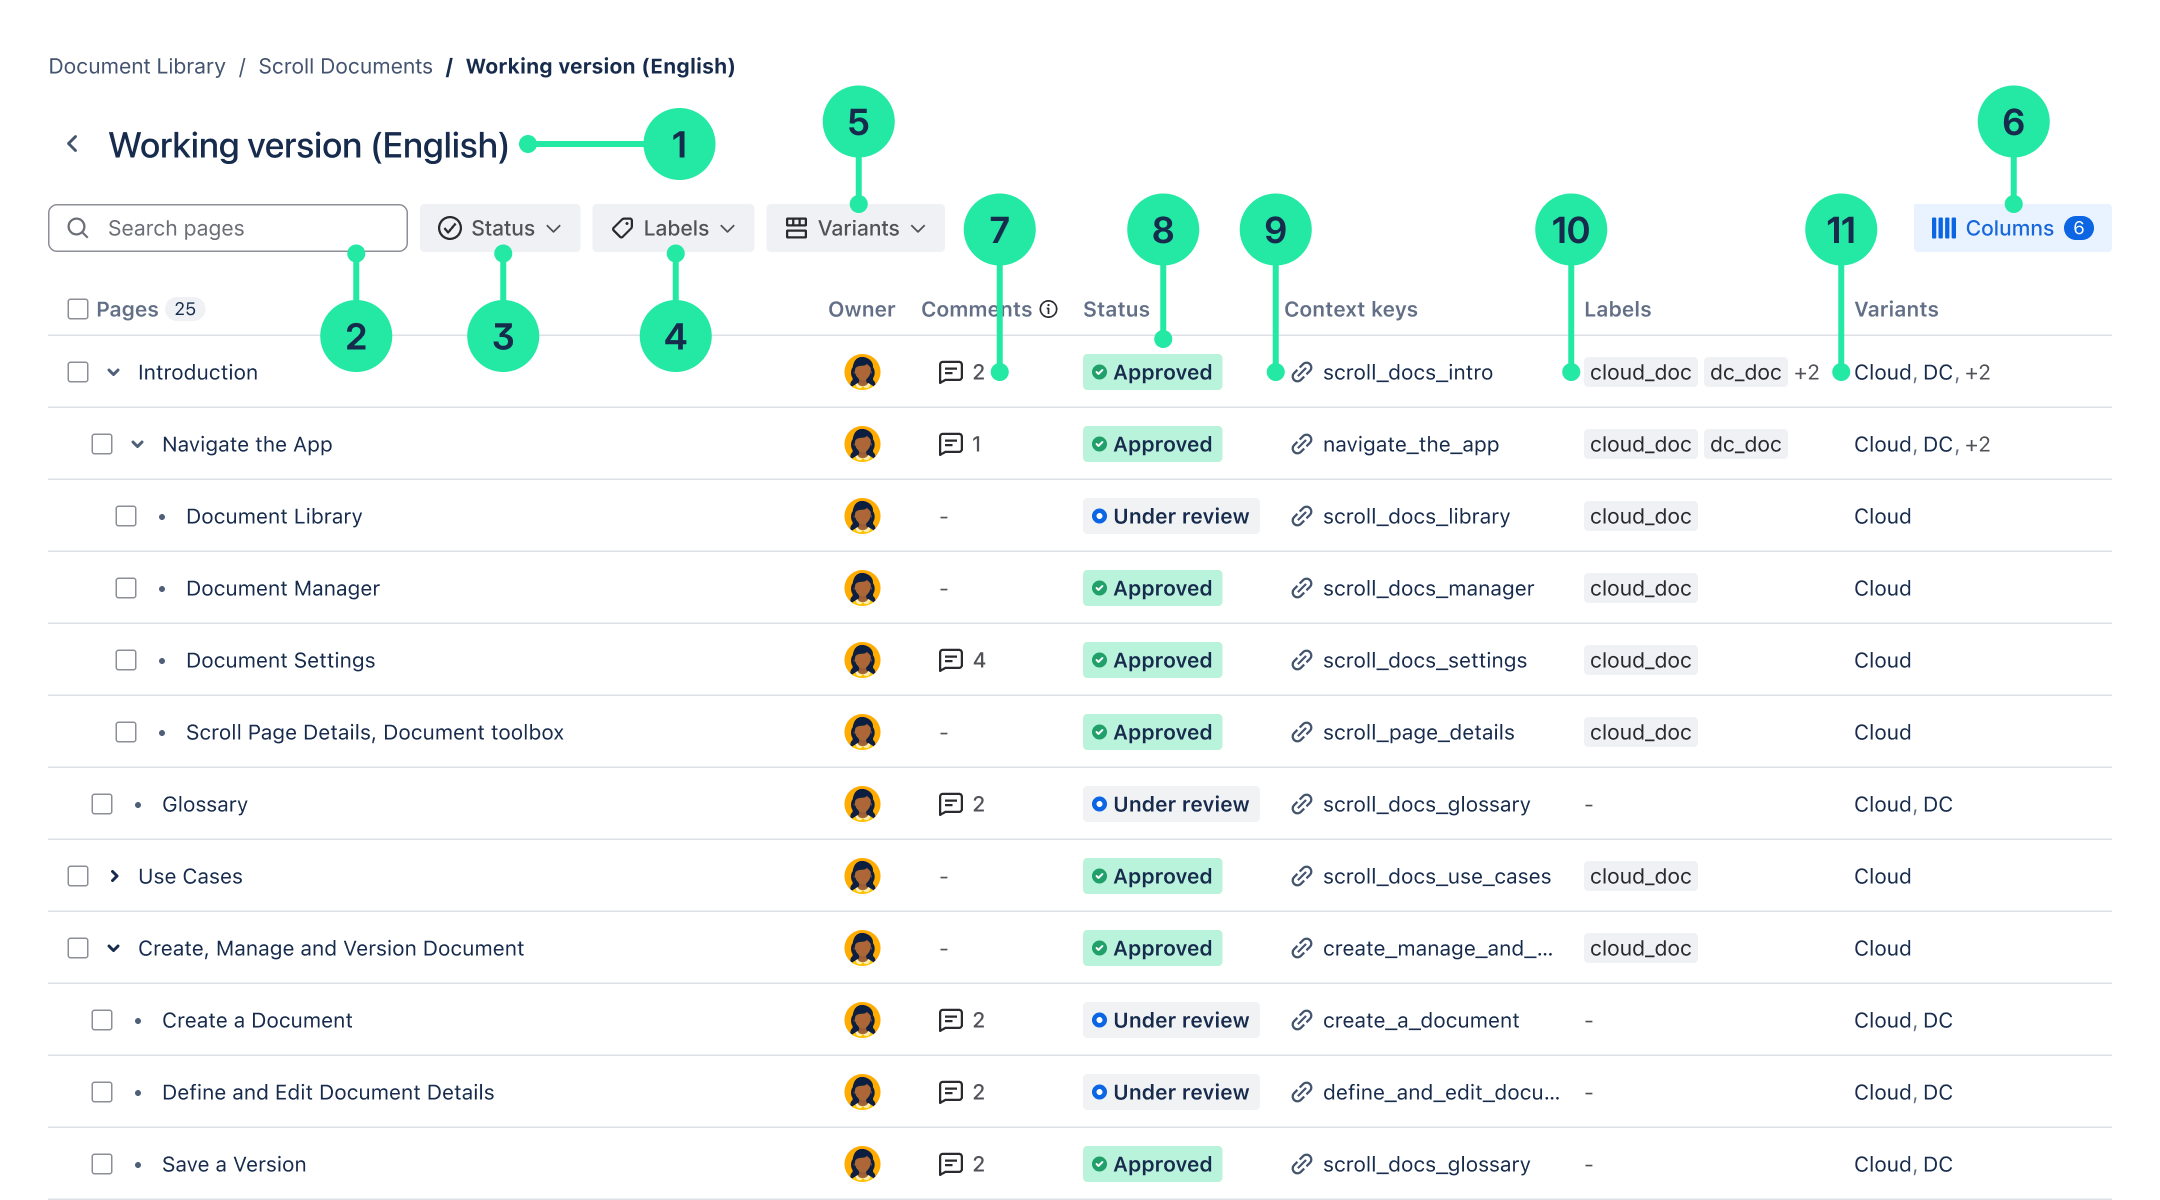Check the Document Library row checkbox
The width and height of the screenshot is (2160, 1200).
click(x=126, y=516)
